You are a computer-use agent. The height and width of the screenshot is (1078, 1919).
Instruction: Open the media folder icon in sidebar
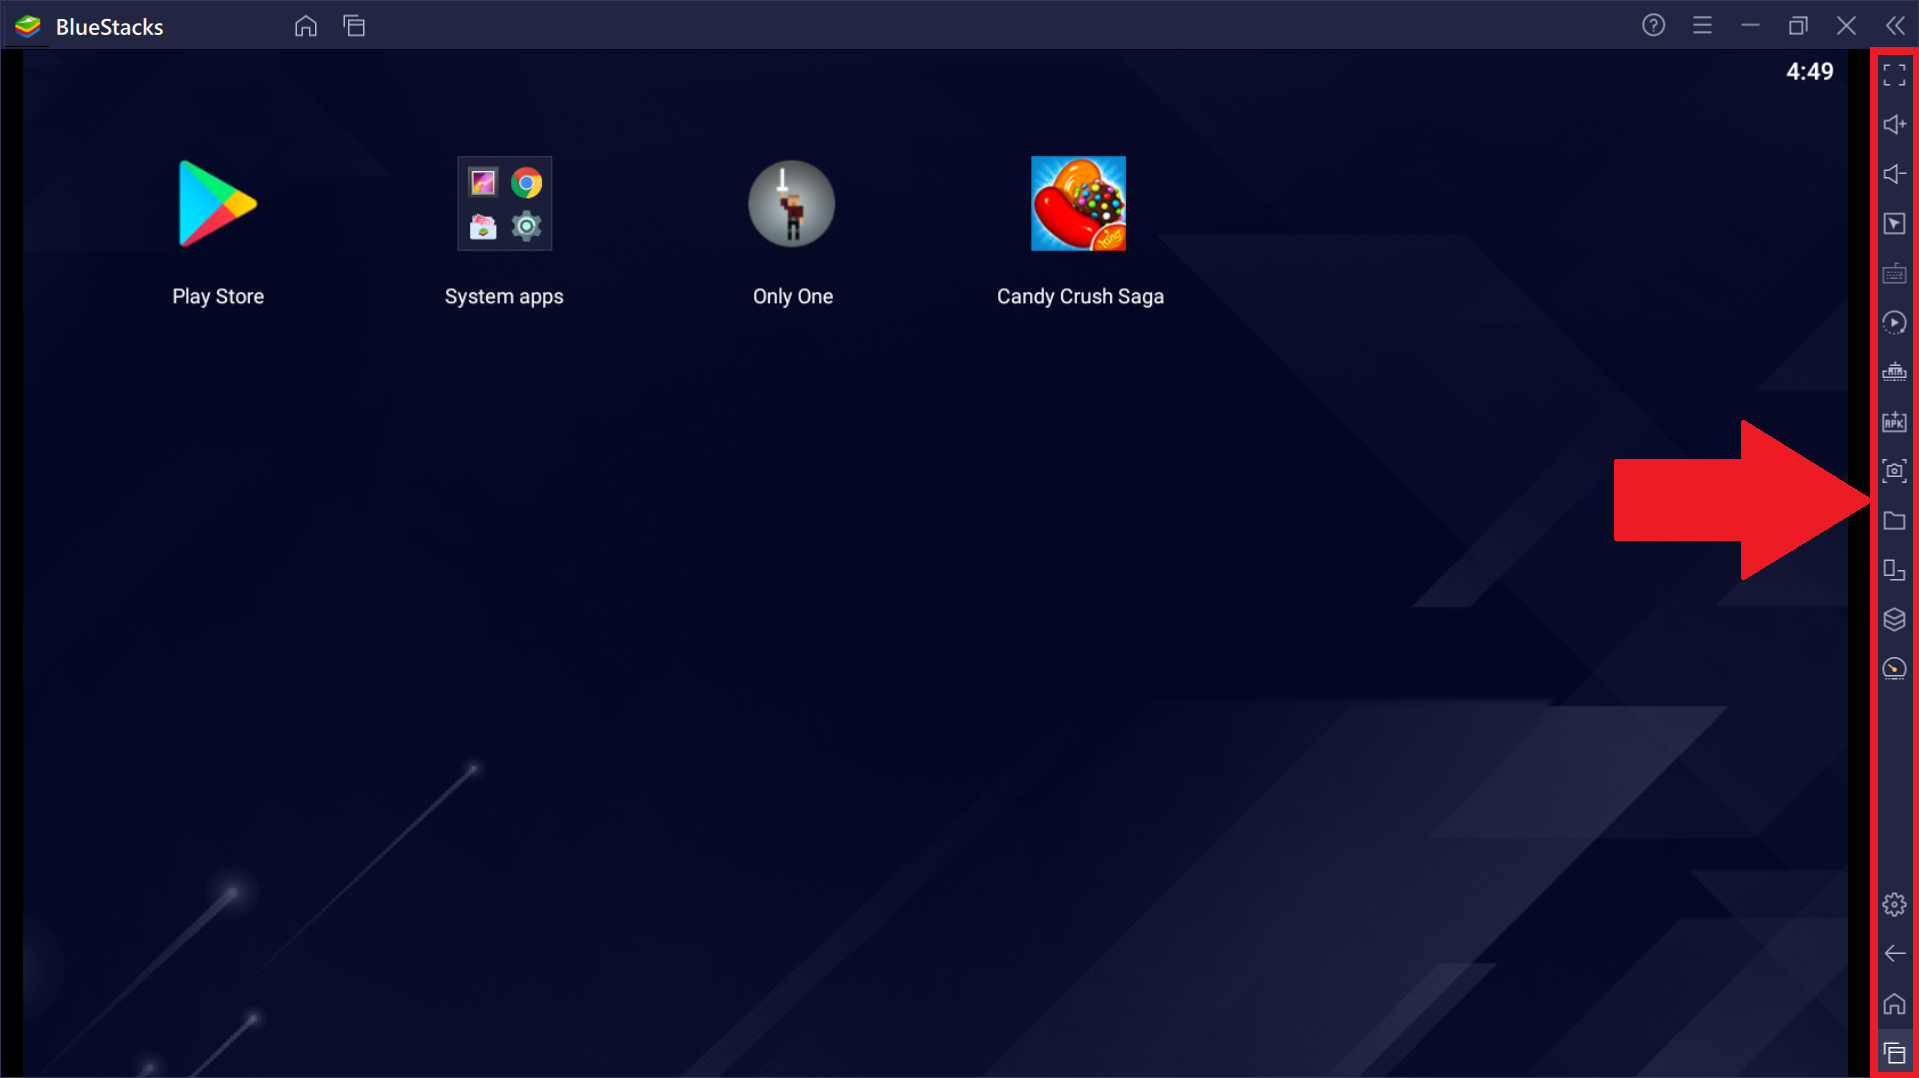(1894, 520)
